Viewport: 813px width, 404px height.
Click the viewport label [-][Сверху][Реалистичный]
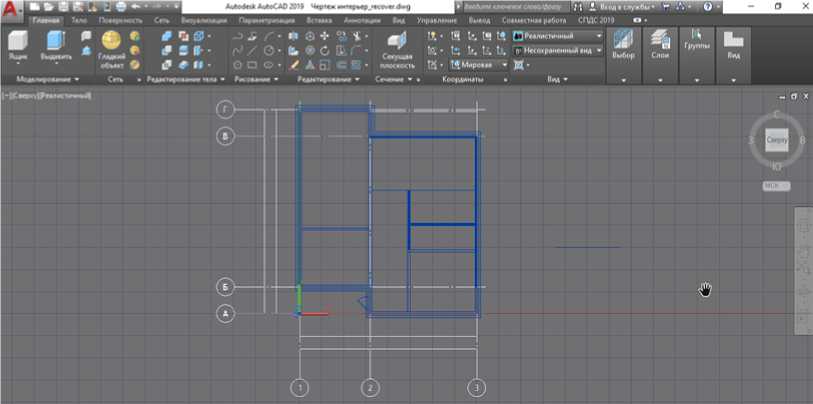coord(47,96)
